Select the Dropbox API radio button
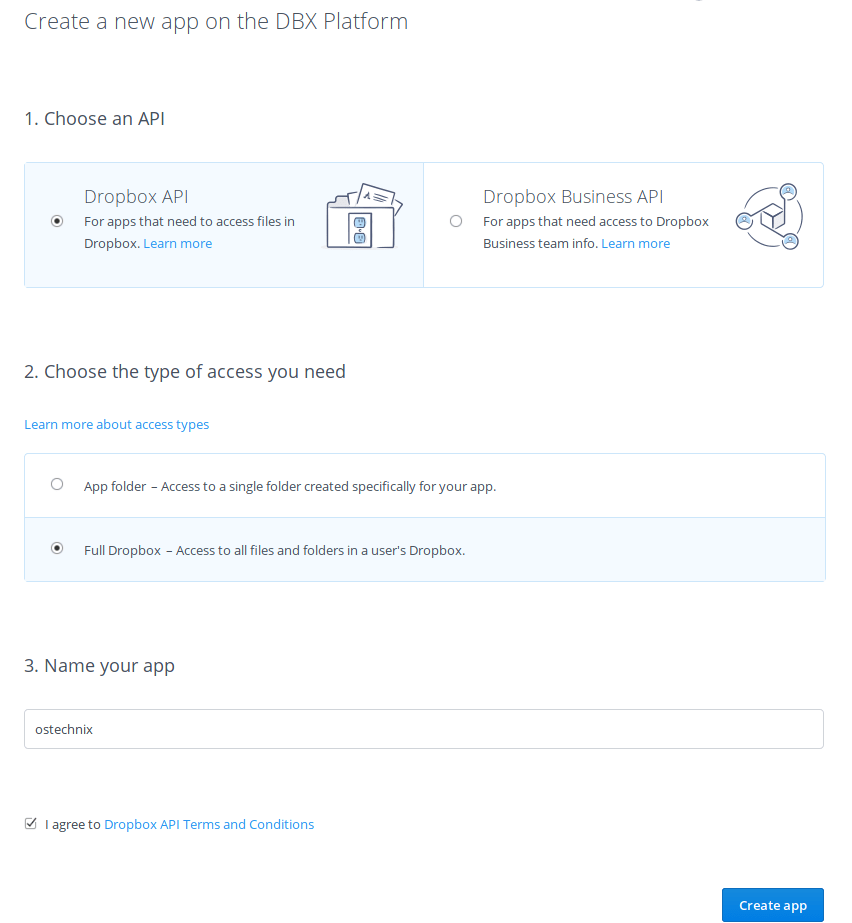852x923 pixels. [x=57, y=221]
